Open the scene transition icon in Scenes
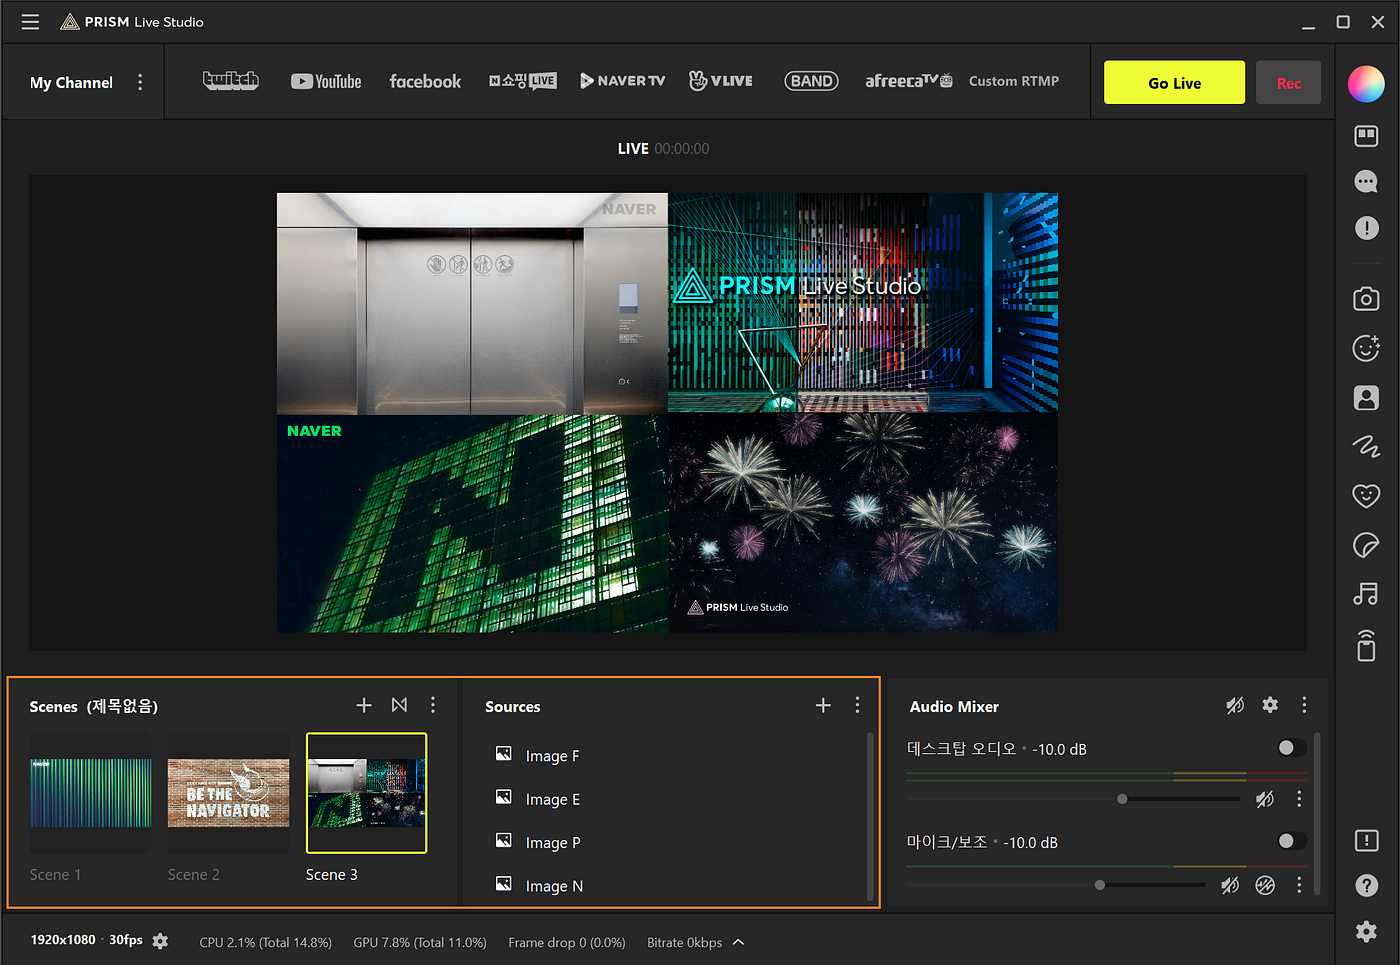Screen dimensions: 1400x965 pos(399,706)
